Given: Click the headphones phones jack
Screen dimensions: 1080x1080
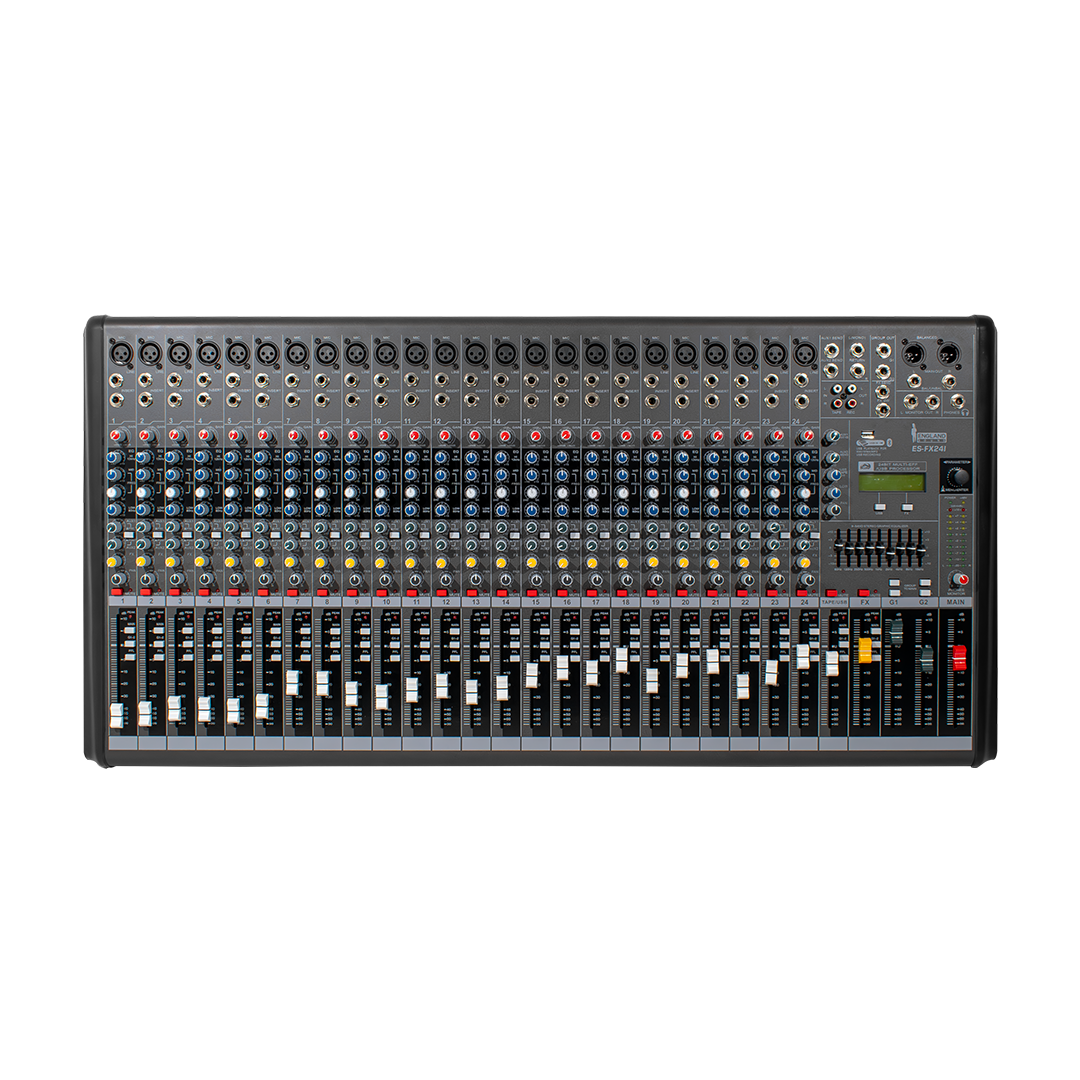Looking at the screenshot, I should click(x=957, y=401).
